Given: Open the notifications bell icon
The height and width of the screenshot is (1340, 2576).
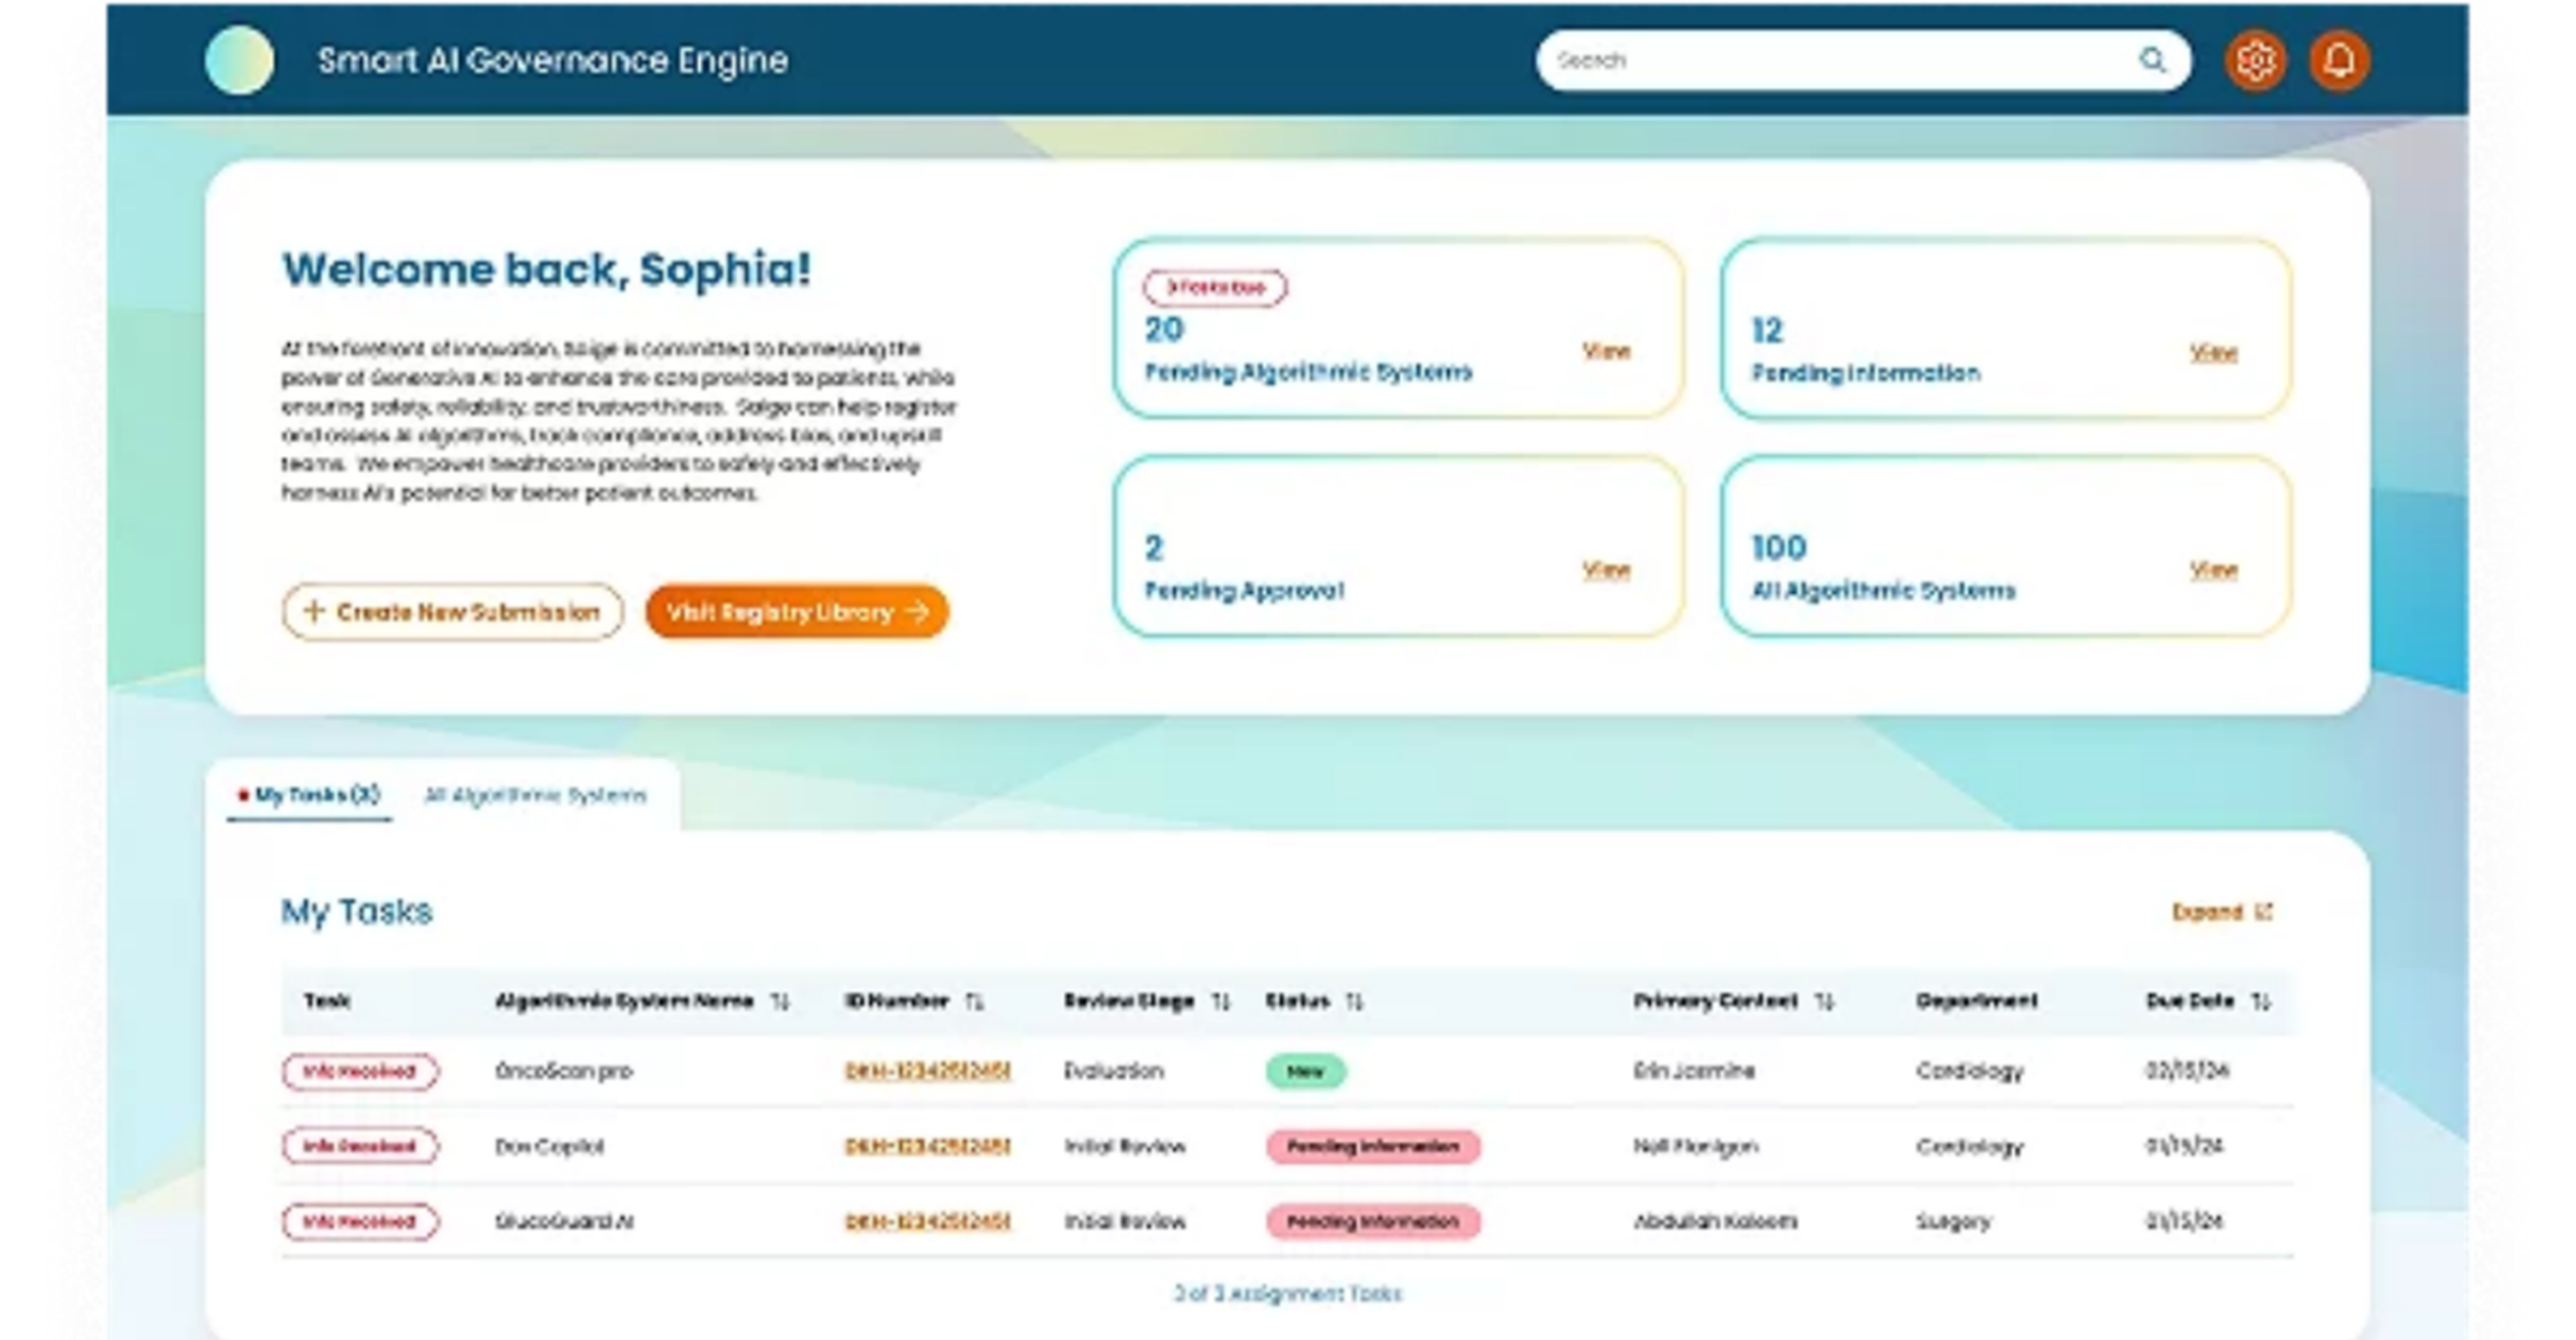Looking at the screenshot, I should pos(2340,60).
